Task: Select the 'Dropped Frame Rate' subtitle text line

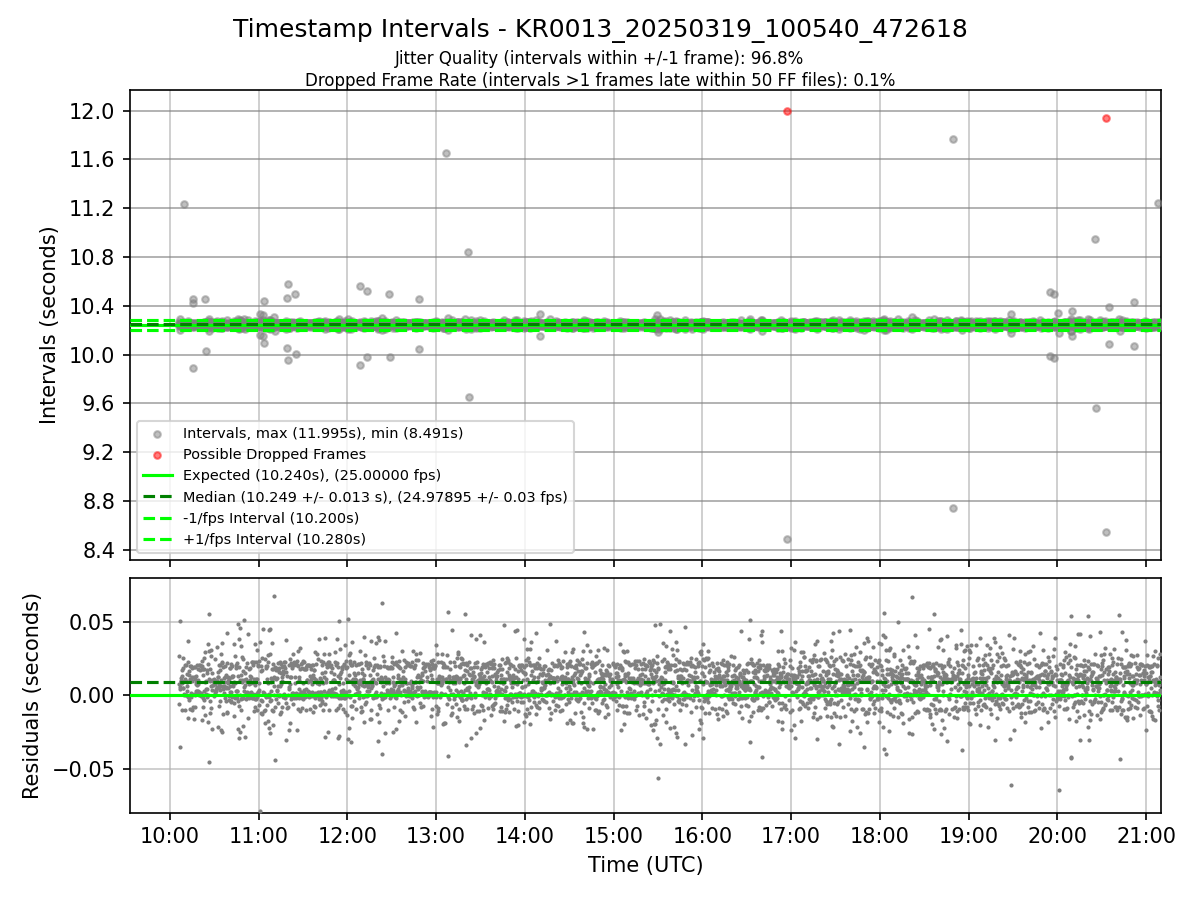Action: coord(600,80)
